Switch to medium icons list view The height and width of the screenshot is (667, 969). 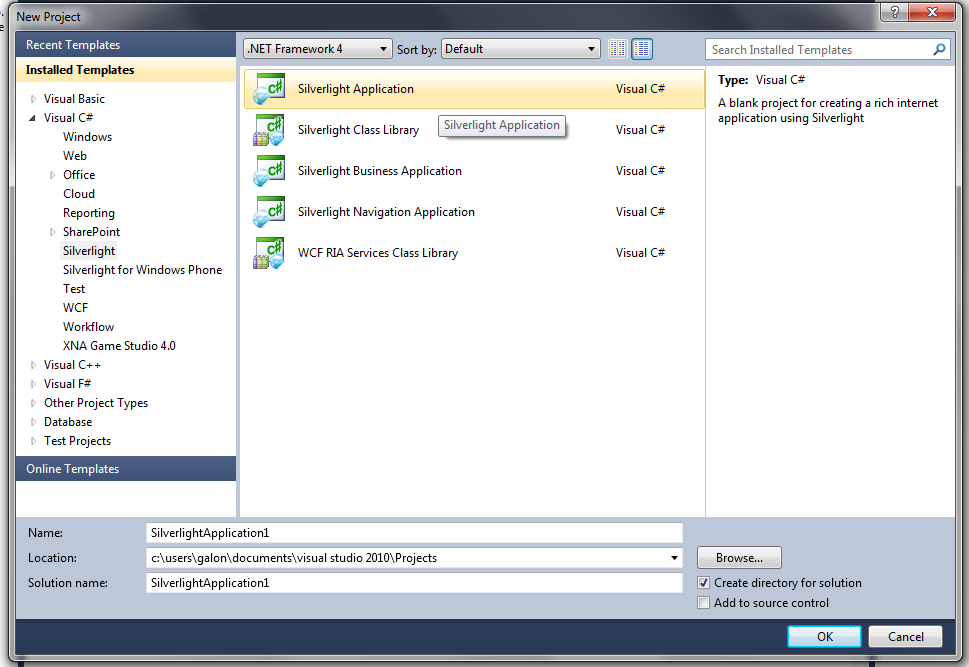[642, 49]
